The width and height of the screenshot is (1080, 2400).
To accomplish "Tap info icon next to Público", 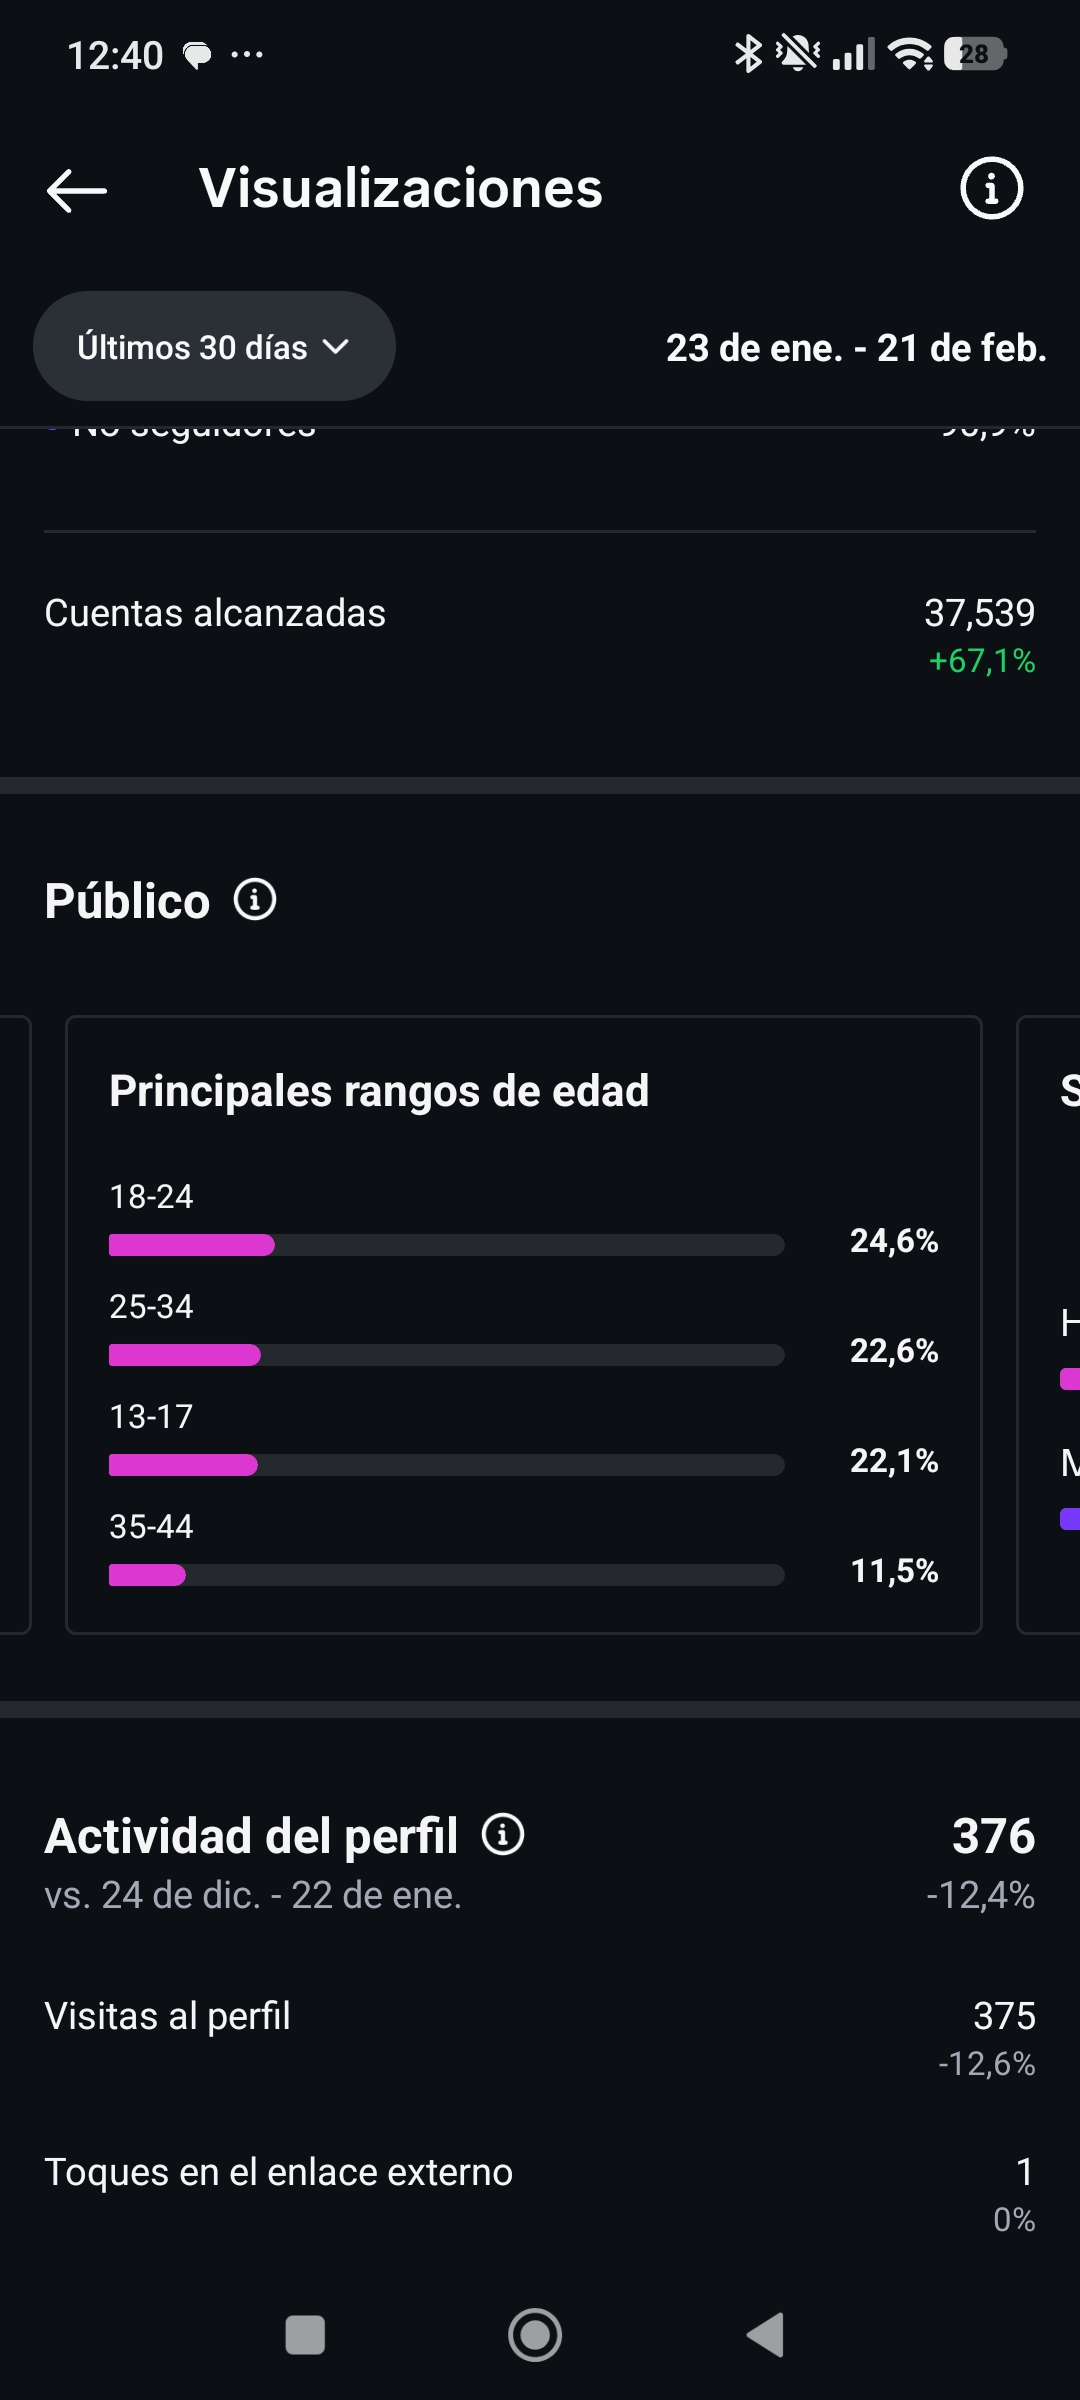I will click(x=255, y=899).
